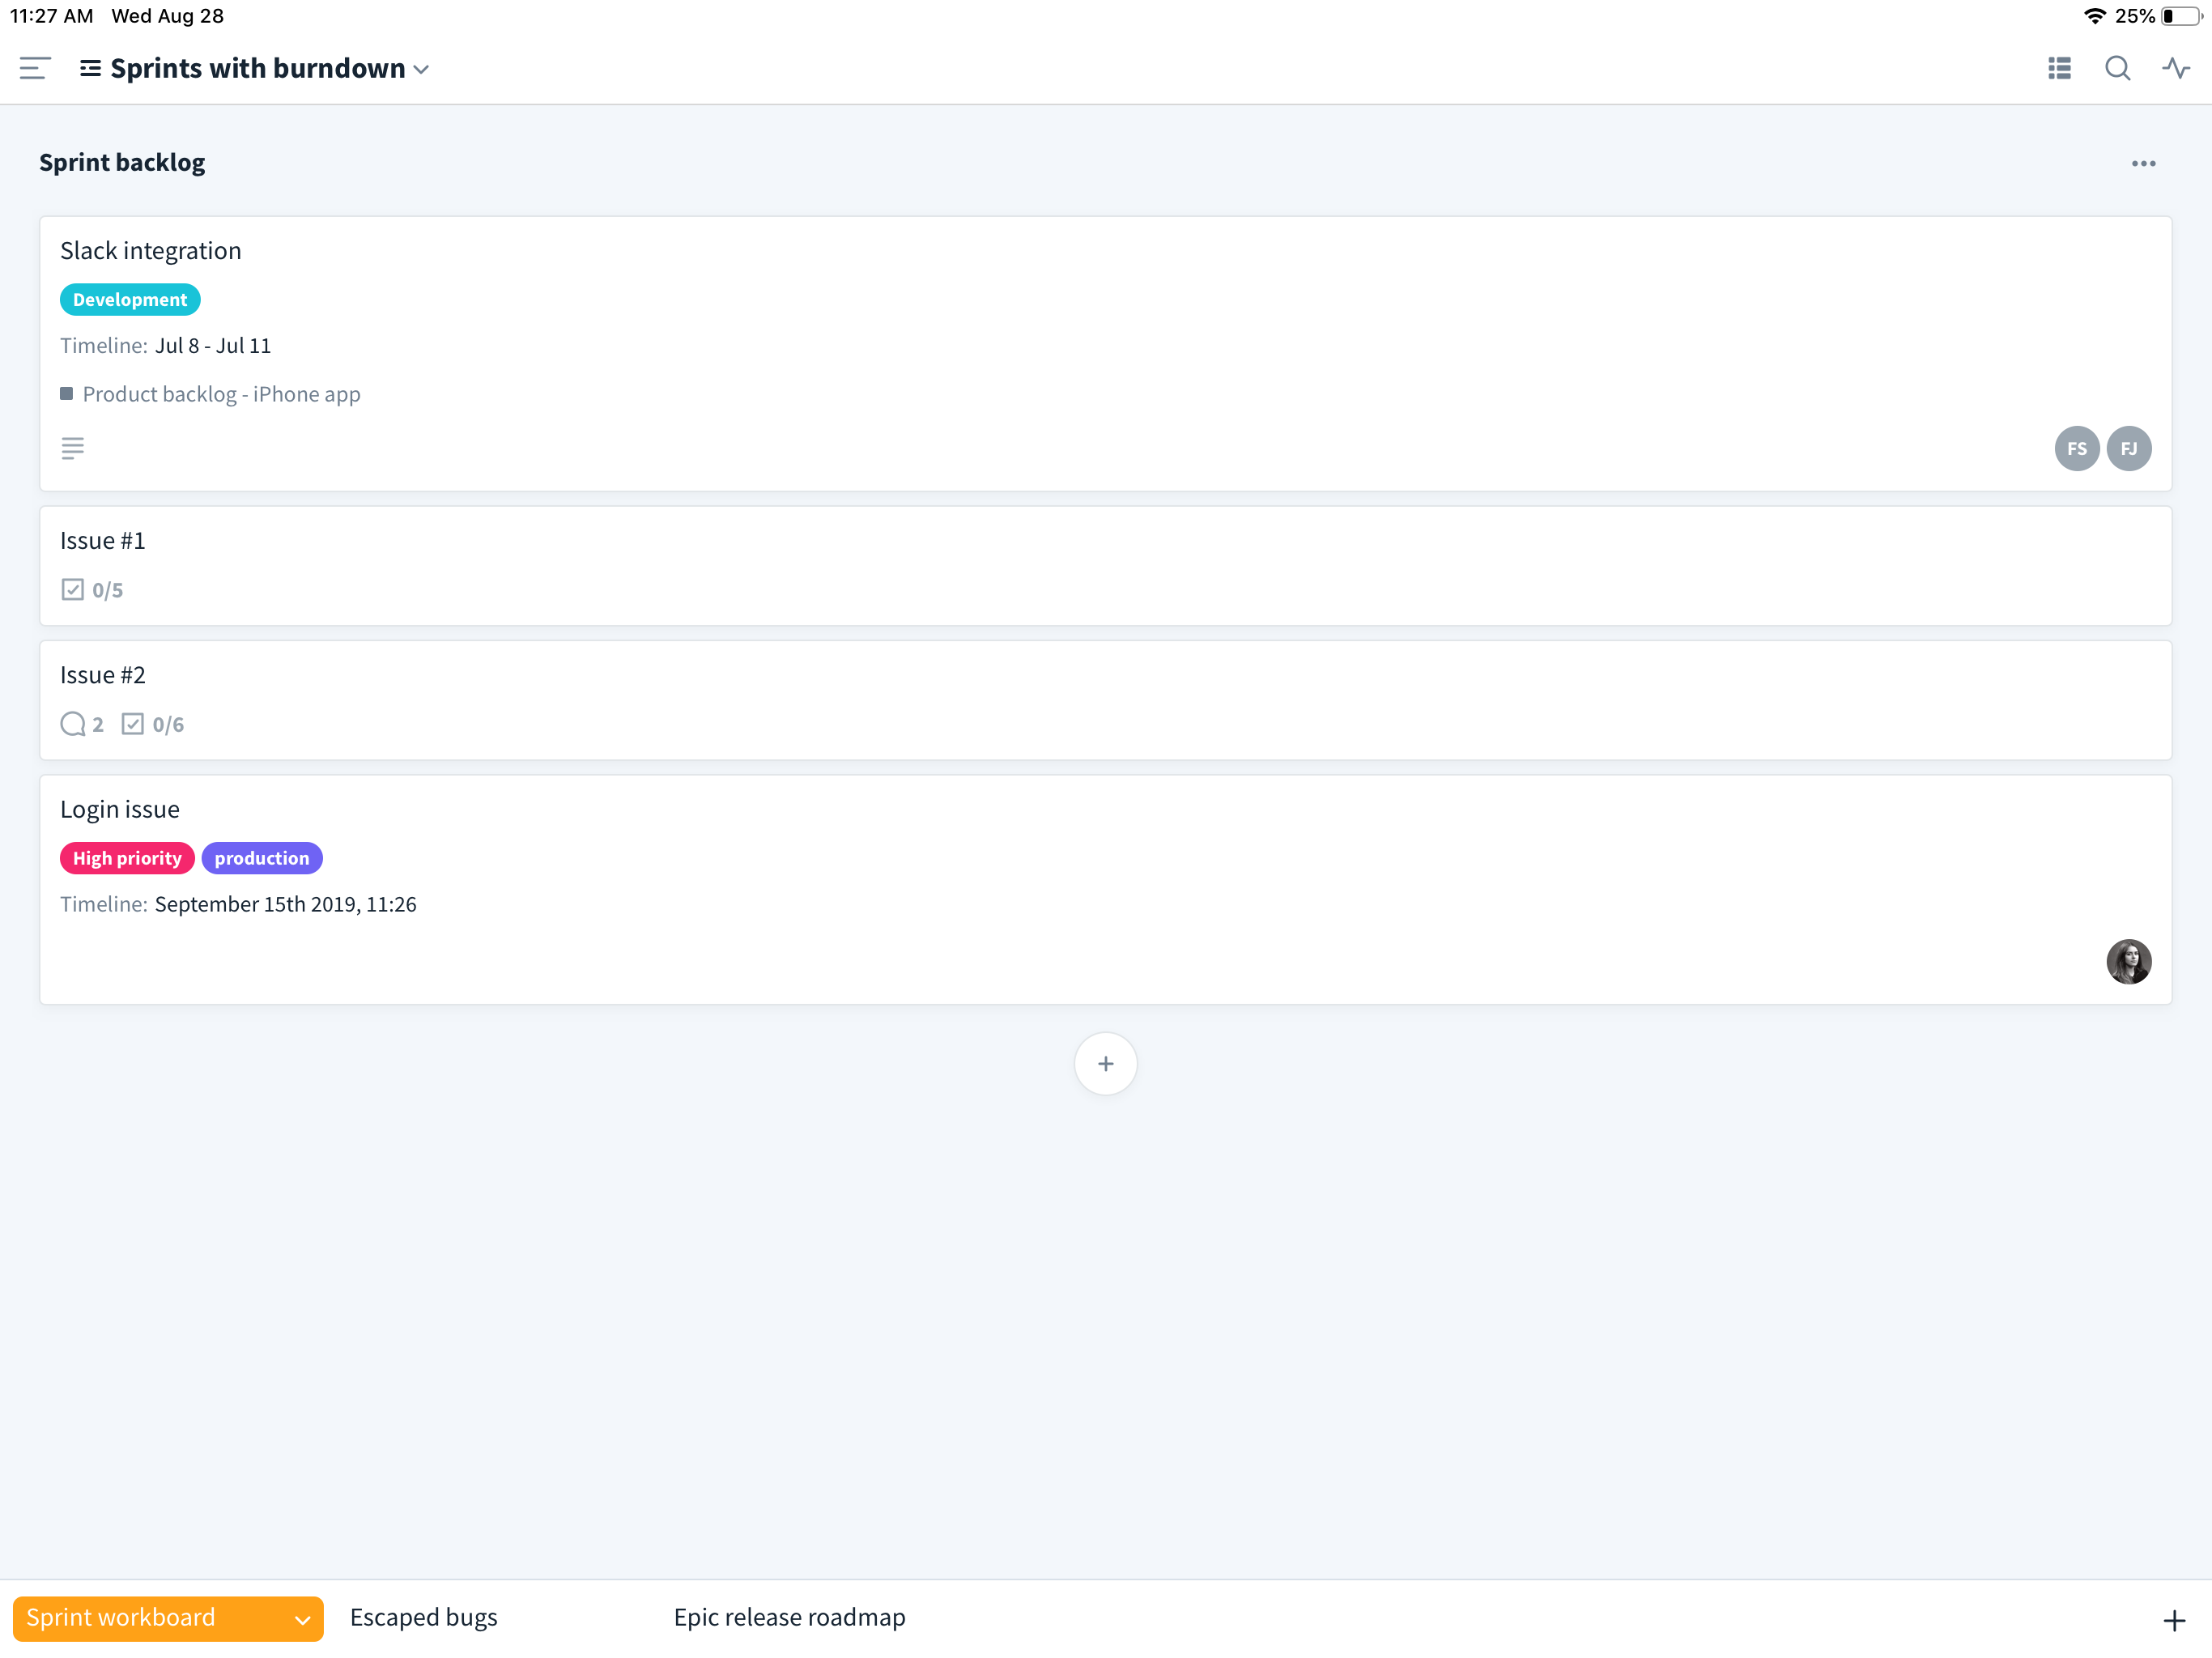
Task: Open the navigation sidebar menu
Action: pyautogui.click(x=33, y=68)
